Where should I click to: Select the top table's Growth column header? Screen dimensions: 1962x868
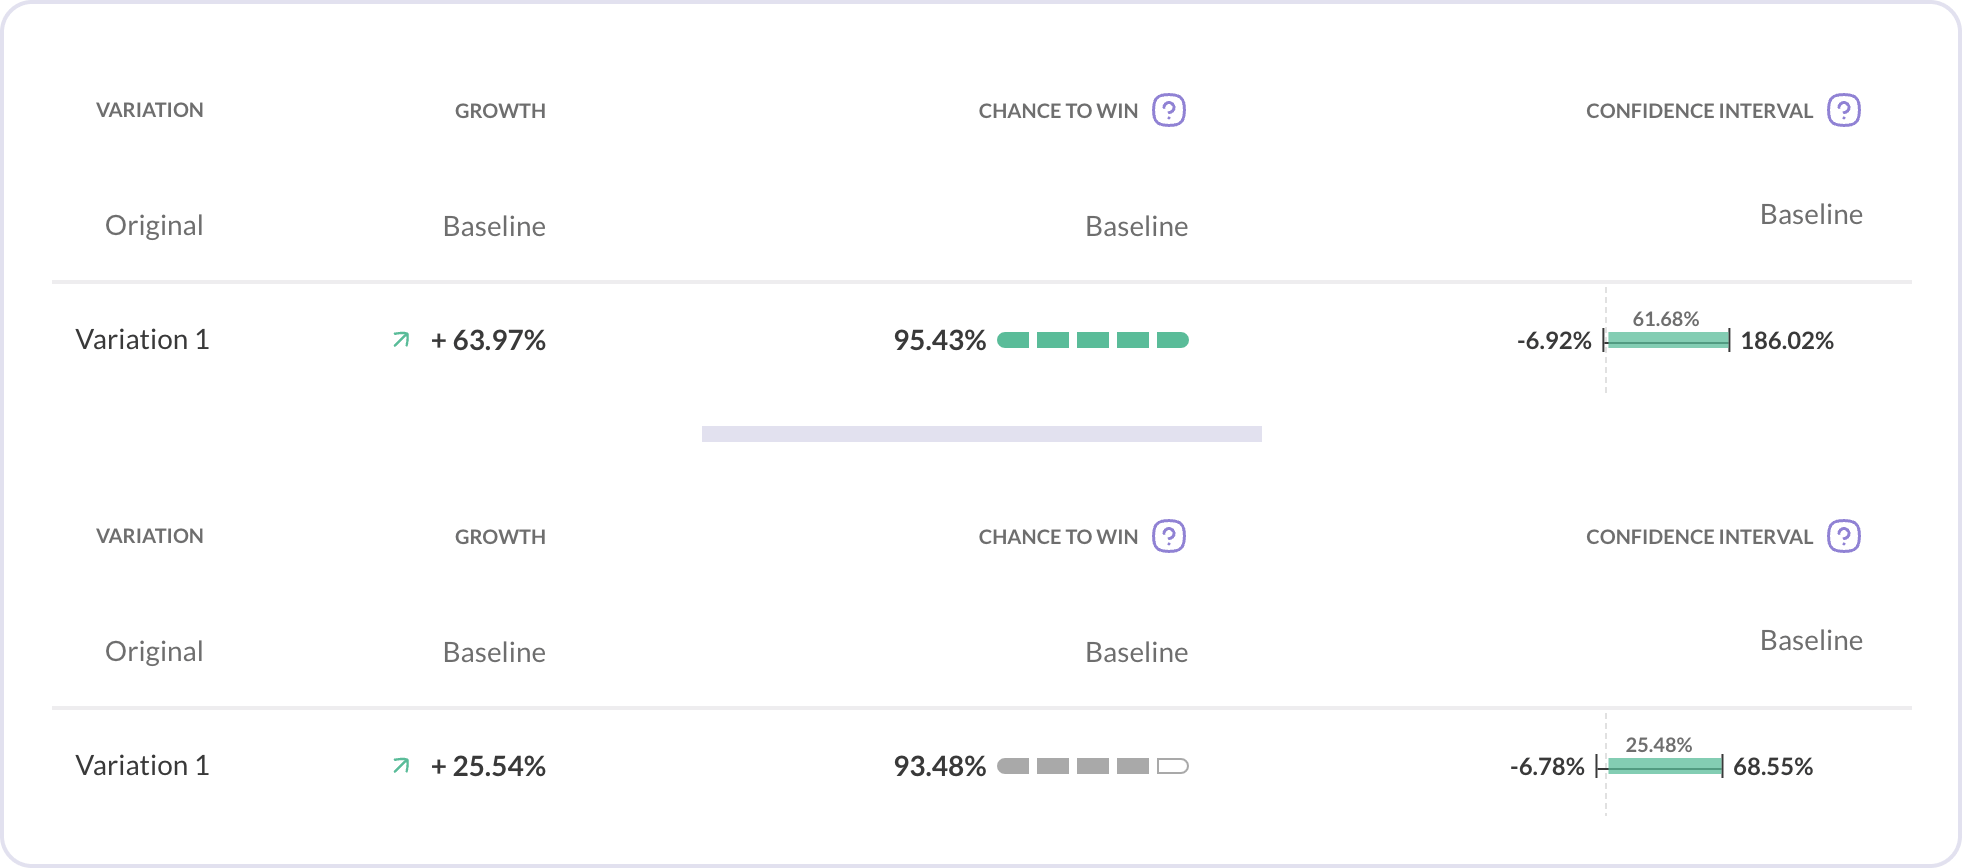pos(500,111)
